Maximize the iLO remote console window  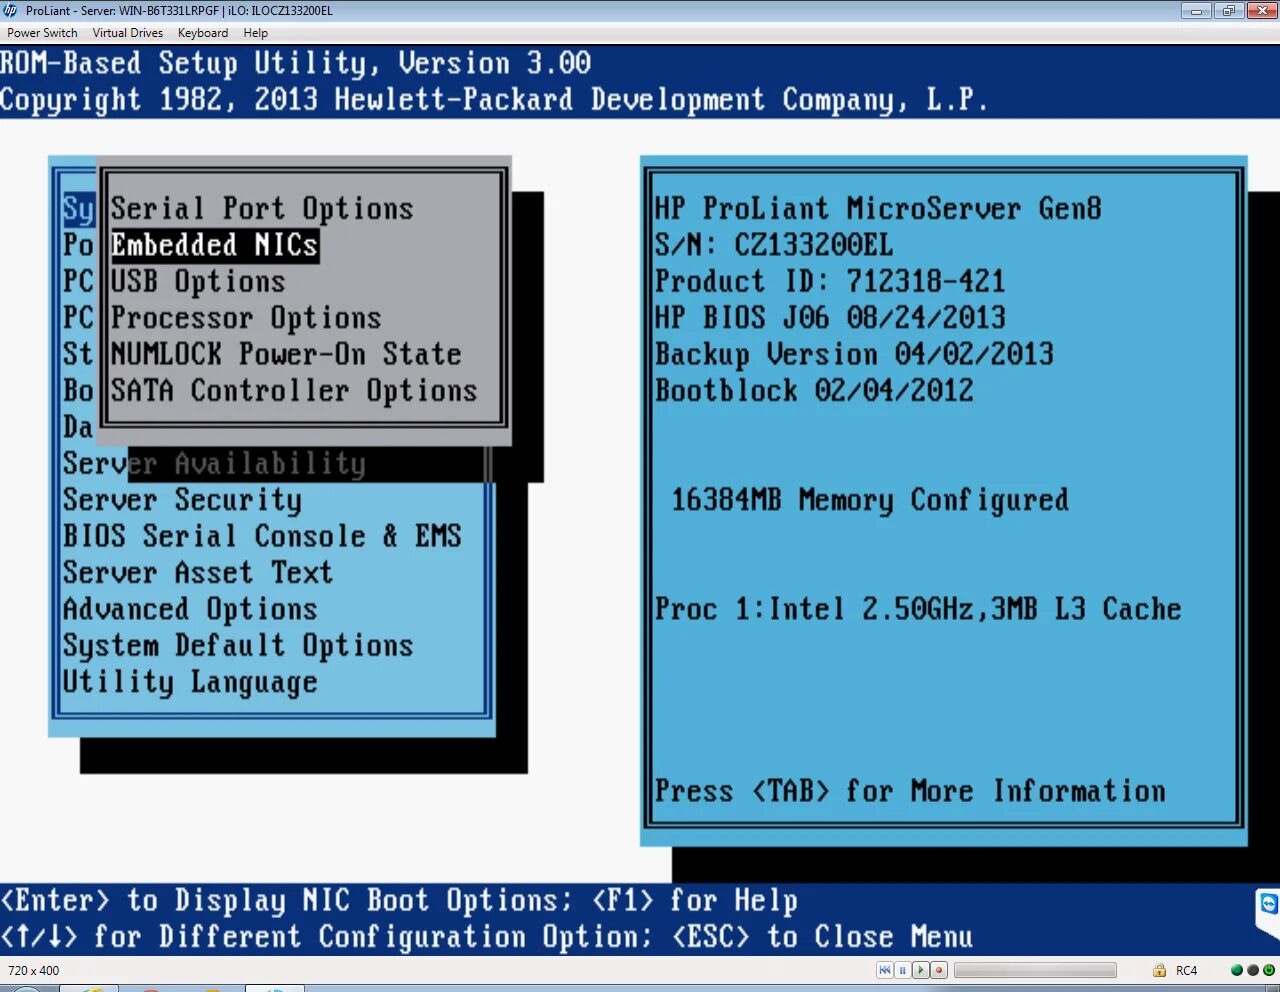click(x=1229, y=11)
